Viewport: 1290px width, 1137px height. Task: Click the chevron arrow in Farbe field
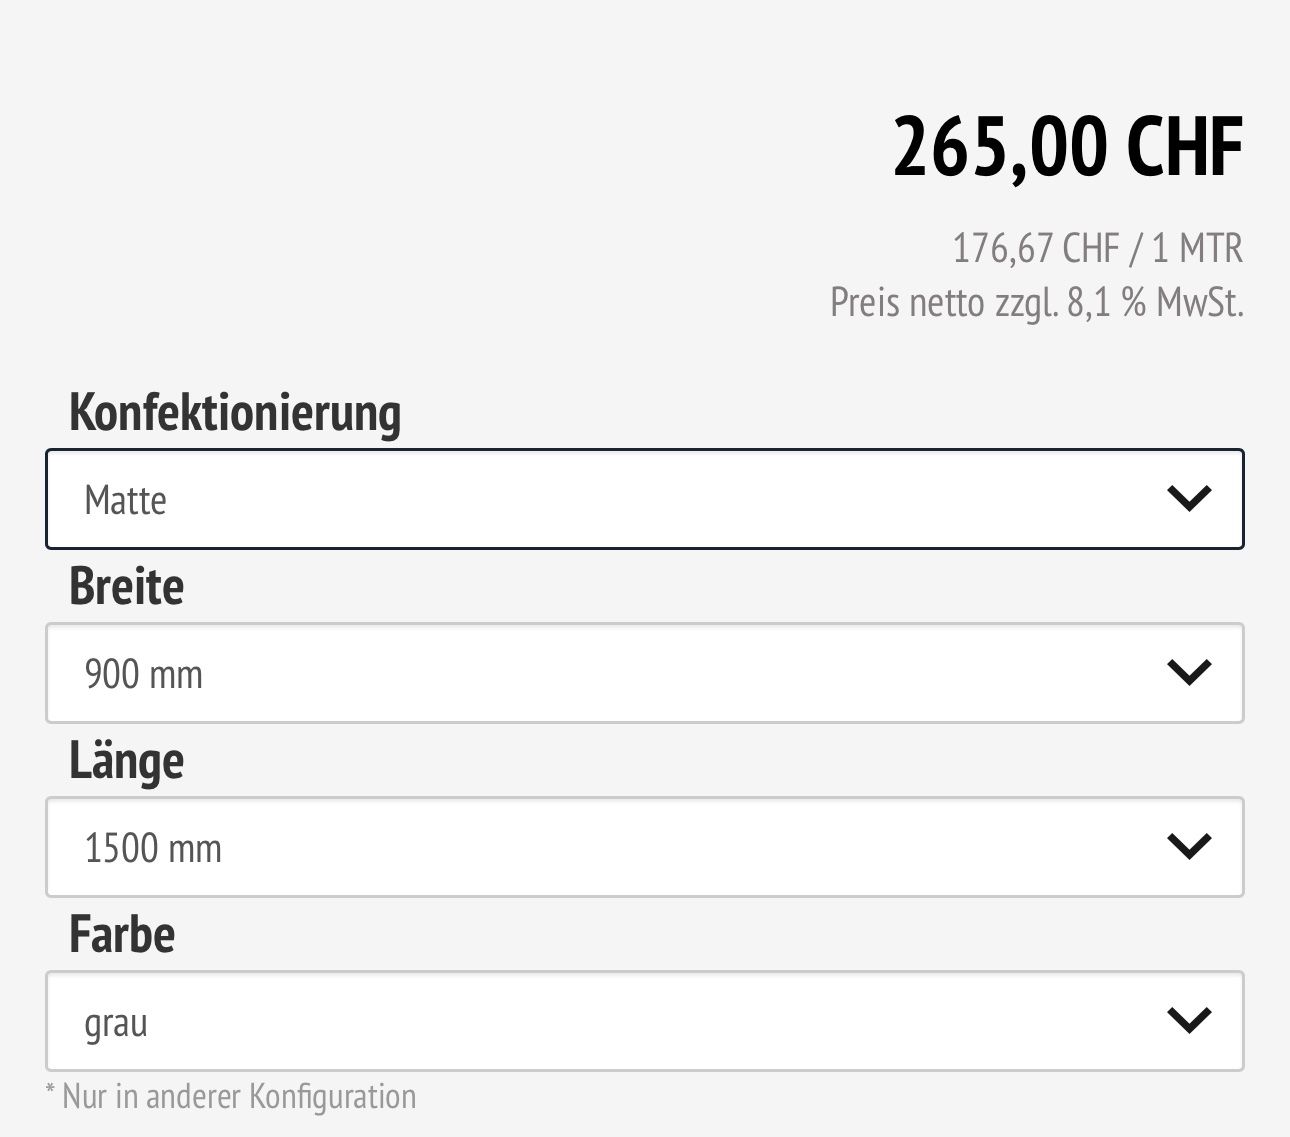[1189, 1020]
